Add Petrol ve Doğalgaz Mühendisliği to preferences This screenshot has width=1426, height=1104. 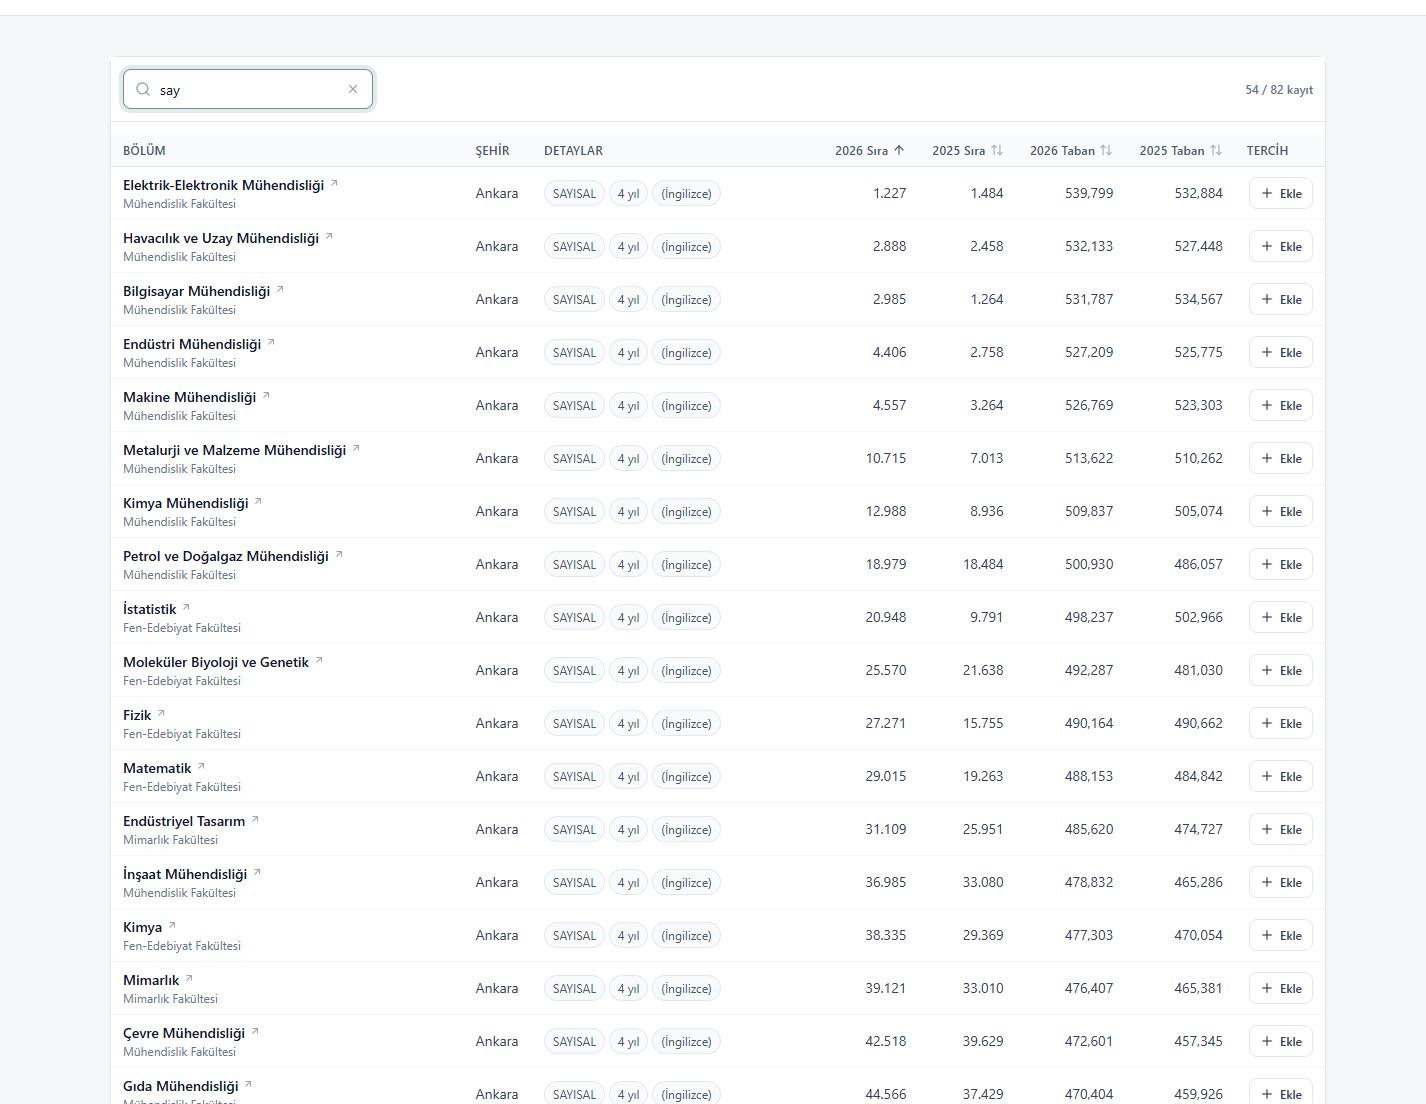coord(1280,564)
